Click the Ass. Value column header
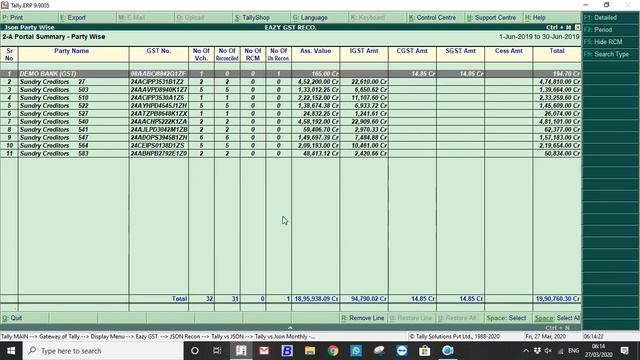Screen dimensions: 640x360 coord(316,51)
